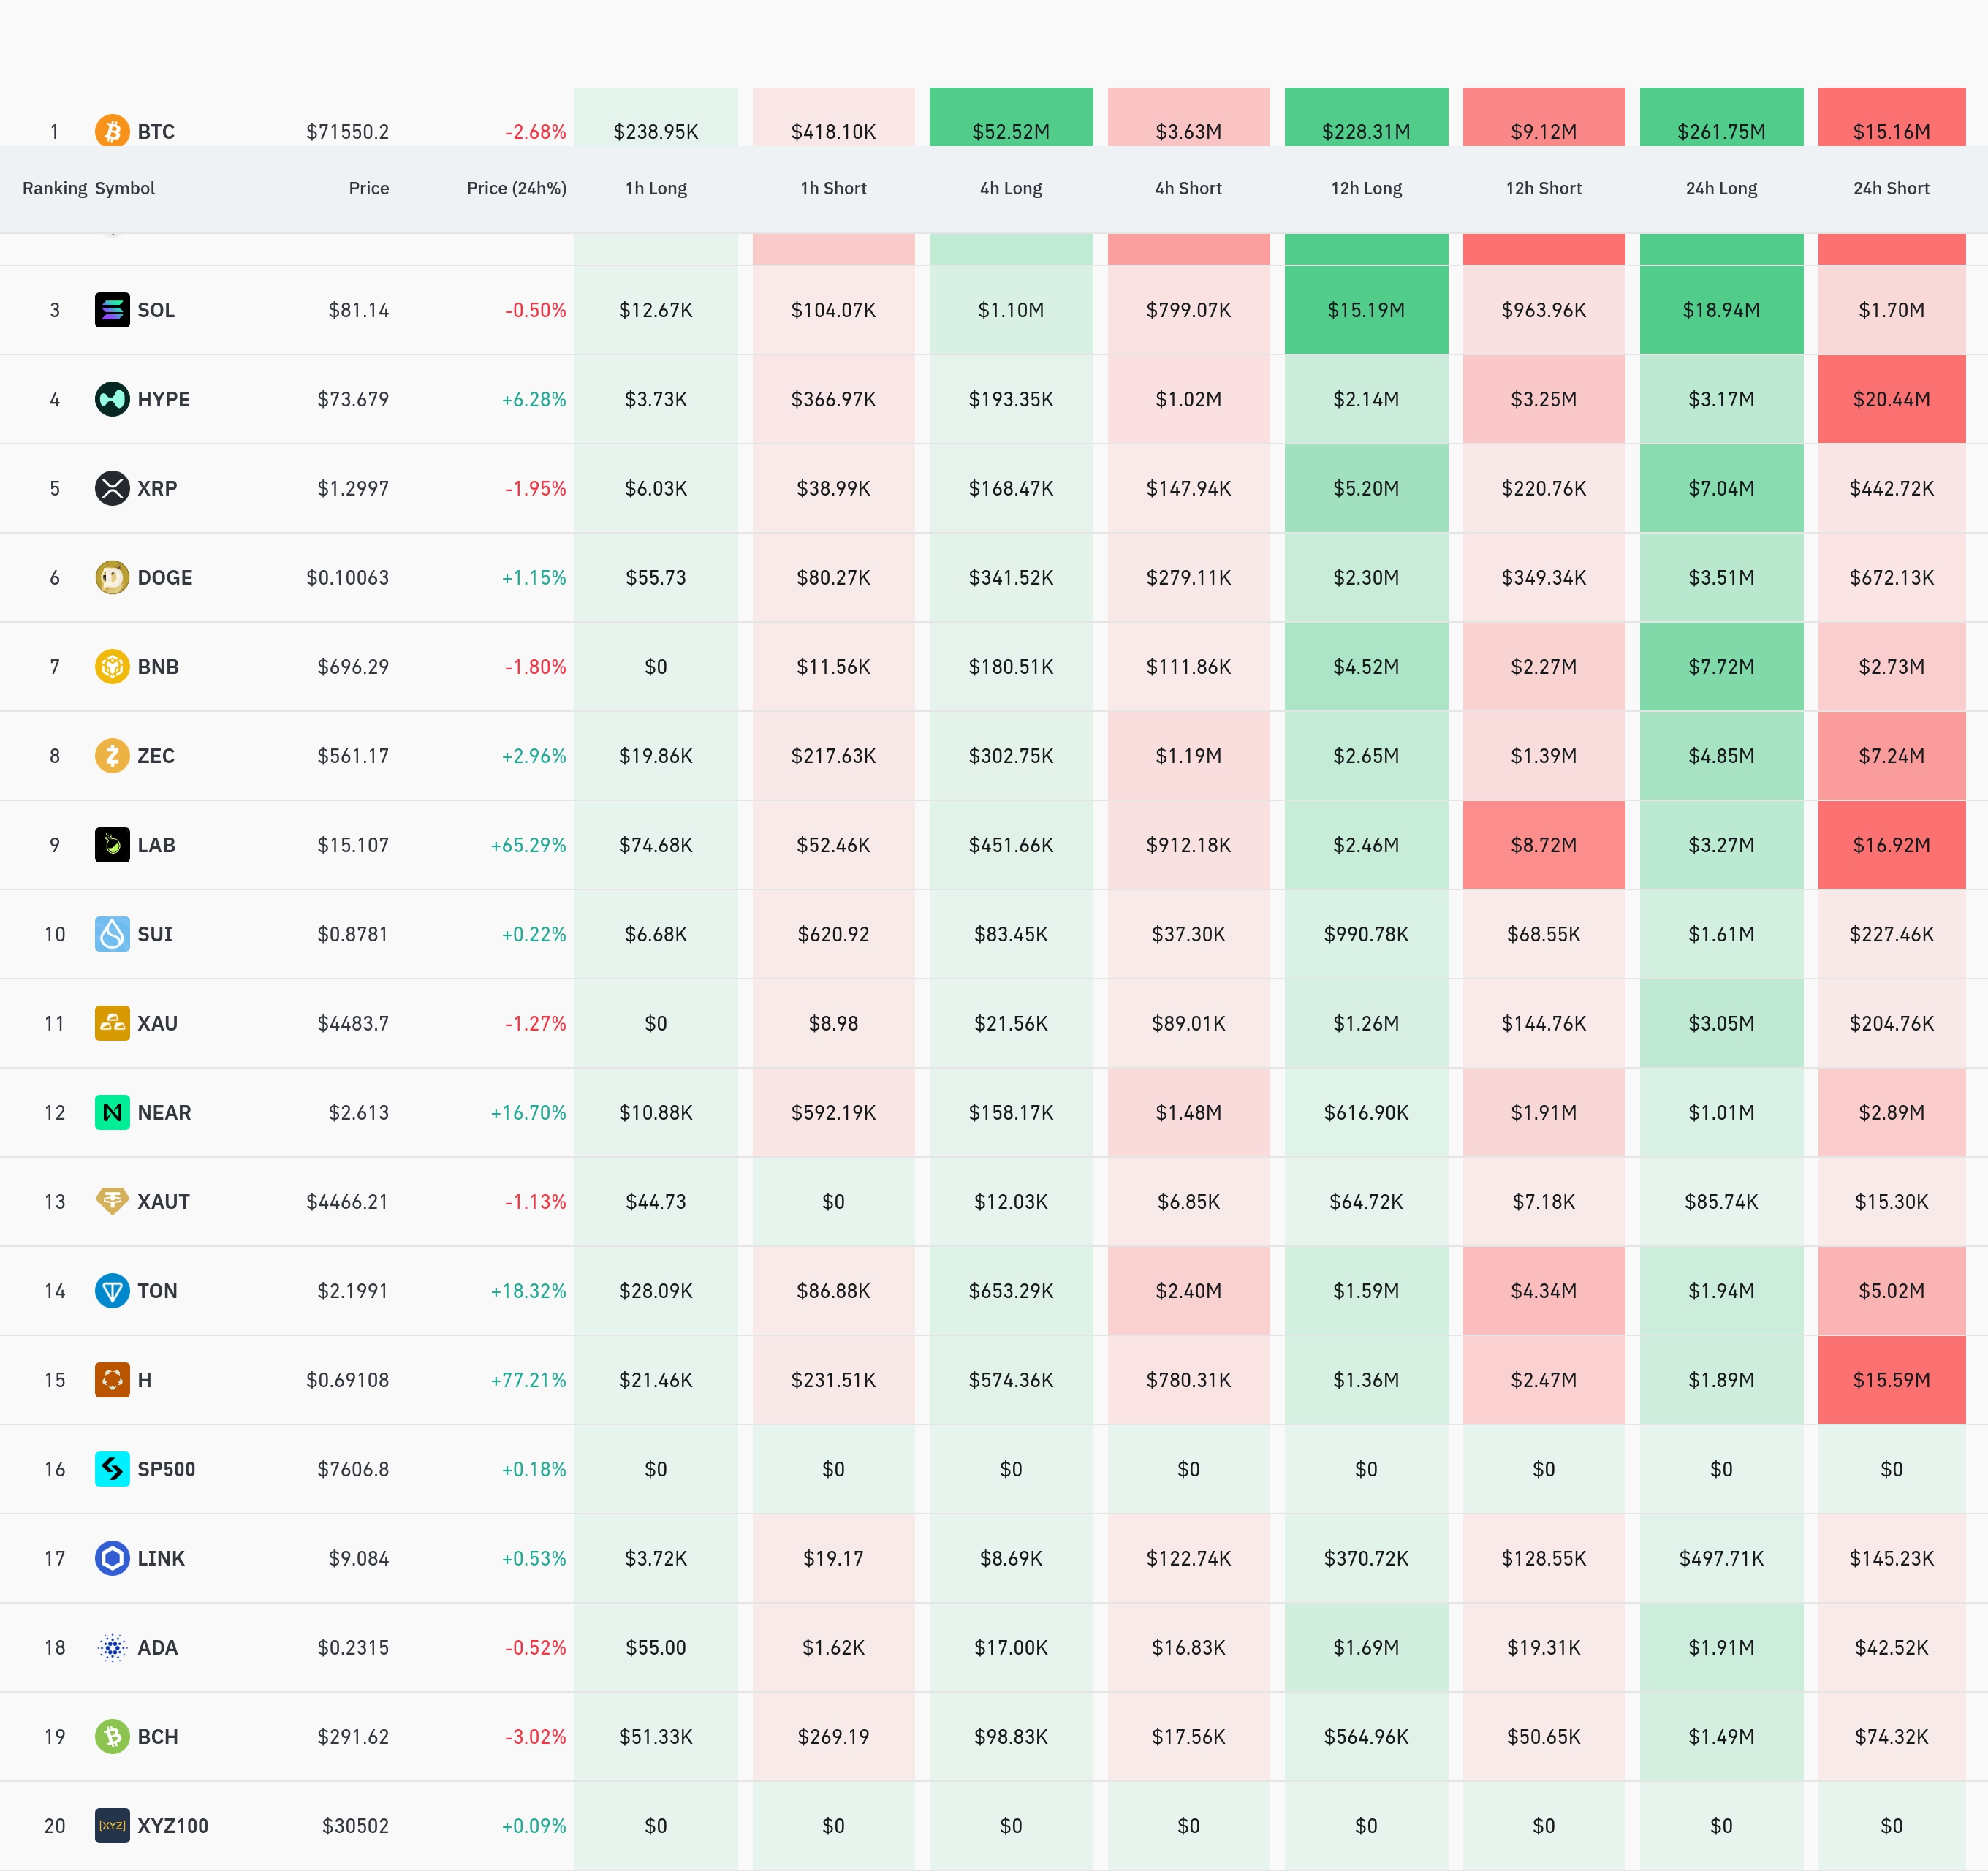The image size is (1988, 1871).
Task: Select the Zcash ZEC icon
Action: pos(112,755)
